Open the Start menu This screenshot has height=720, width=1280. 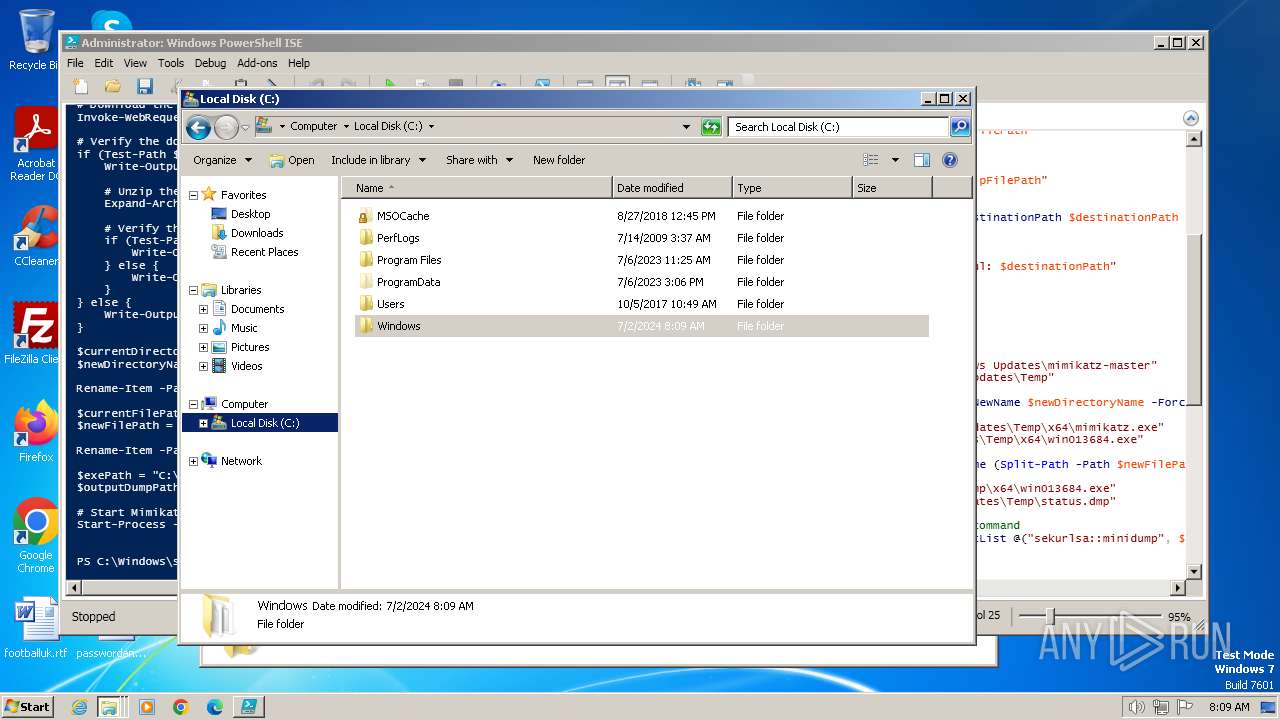(27, 707)
